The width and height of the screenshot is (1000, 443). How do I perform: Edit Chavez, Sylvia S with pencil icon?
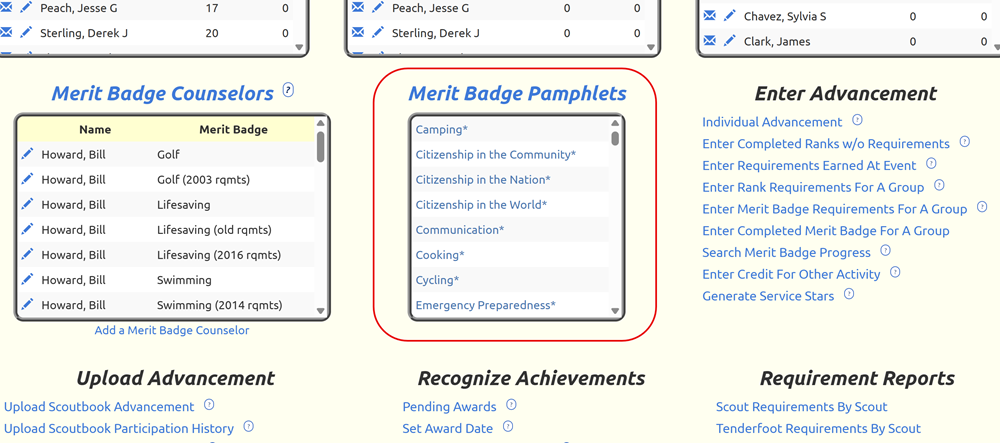(x=730, y=16)
